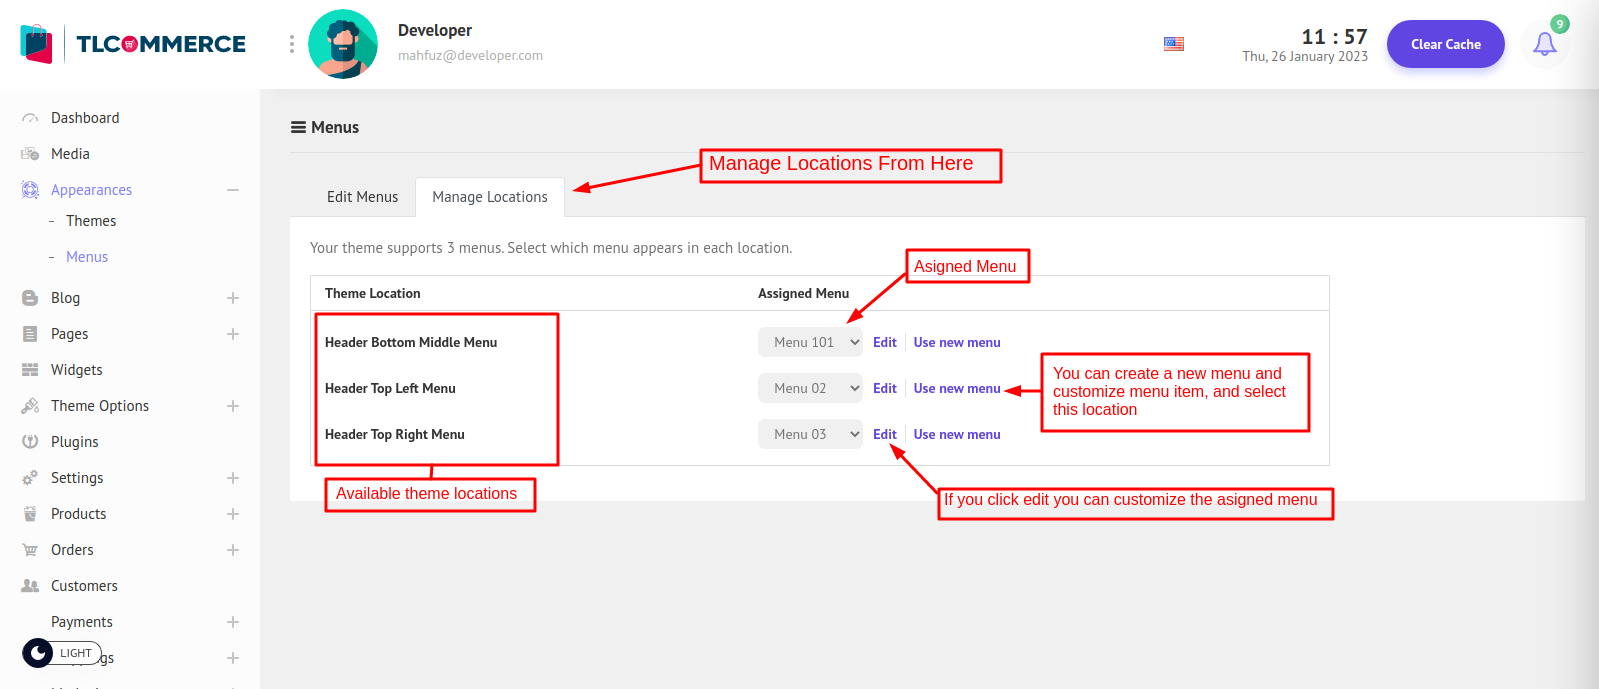Click the Customers people icon
This screenshot has width=1599, height=689.
click(30, 586)
